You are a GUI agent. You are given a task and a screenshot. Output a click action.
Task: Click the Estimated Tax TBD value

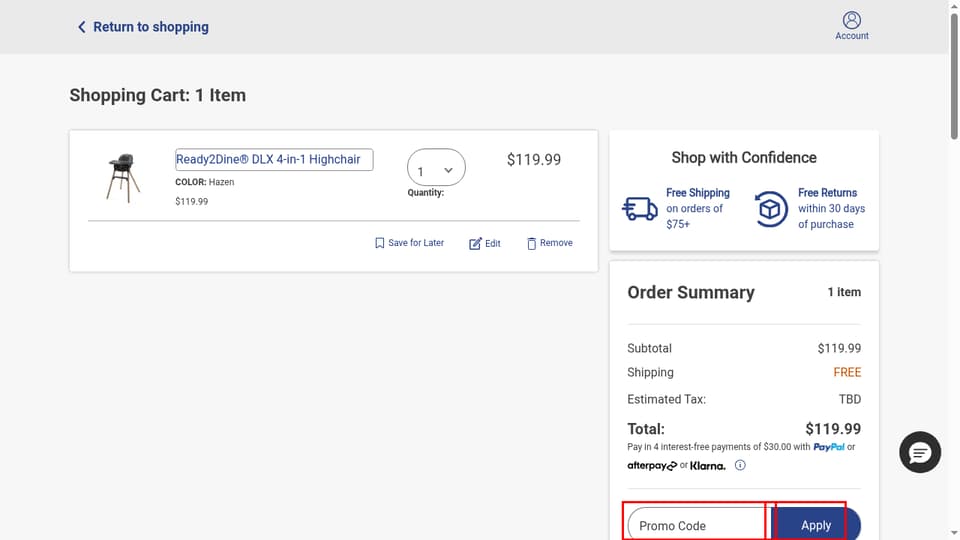click(x=850, y=399)
